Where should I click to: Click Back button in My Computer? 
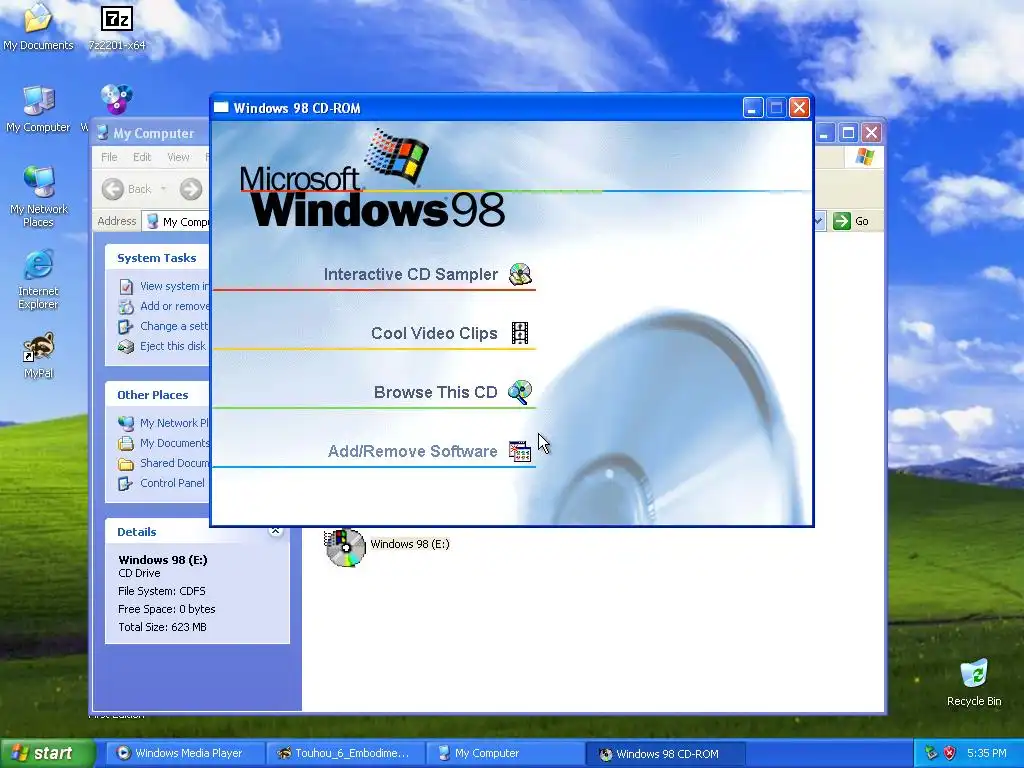pyautogui.click(x=127, y=189)
